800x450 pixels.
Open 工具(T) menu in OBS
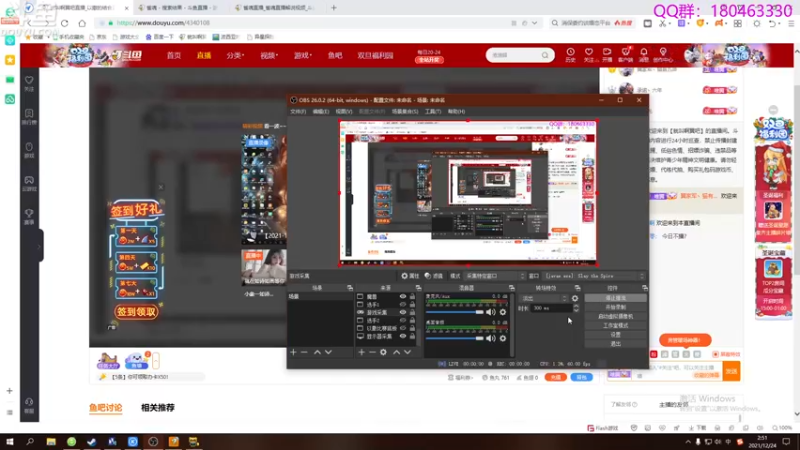click(433, 111)
